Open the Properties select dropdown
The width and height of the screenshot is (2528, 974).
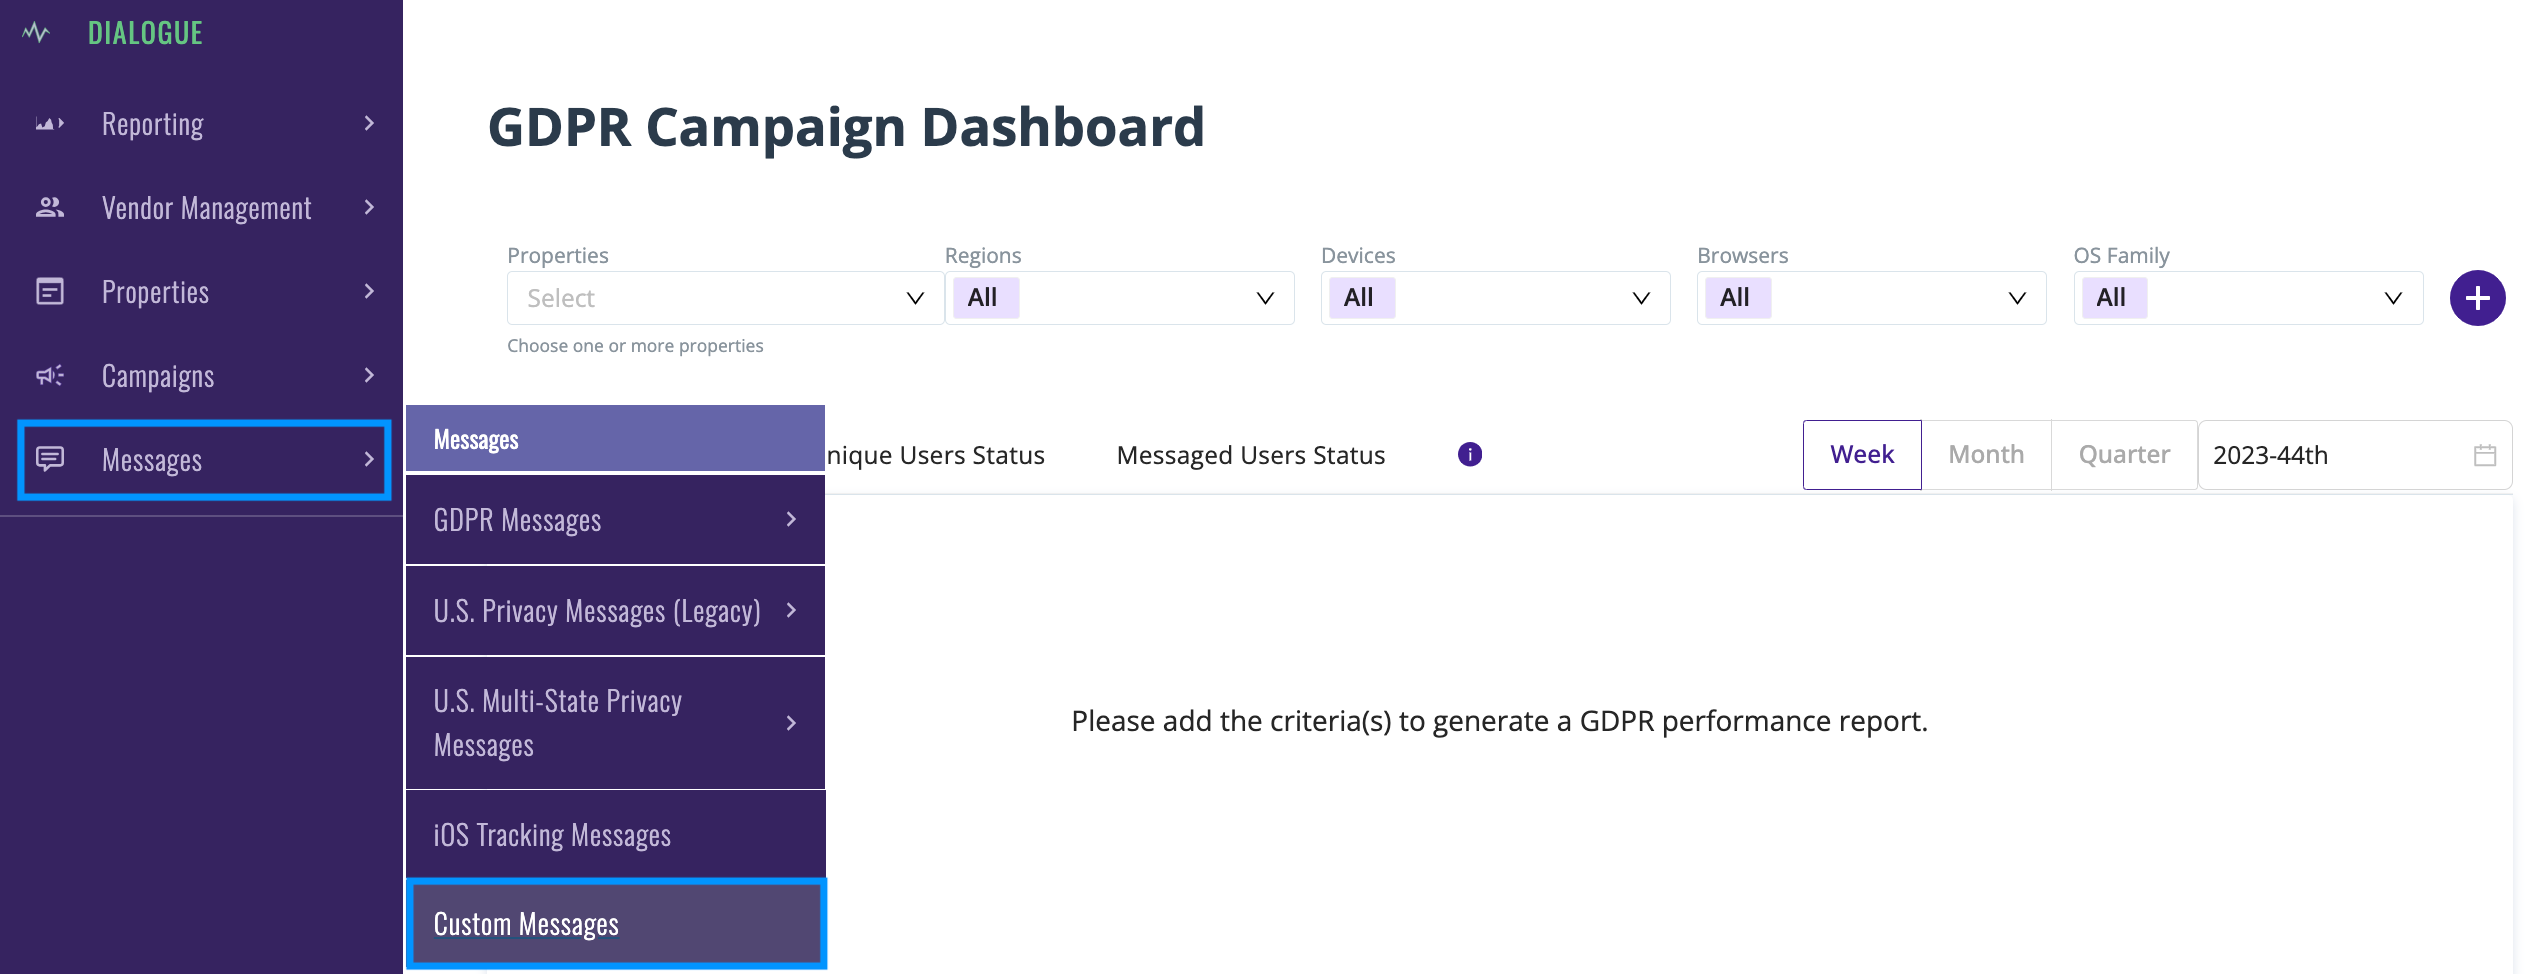pyautogui.click(x=724, y=298)
